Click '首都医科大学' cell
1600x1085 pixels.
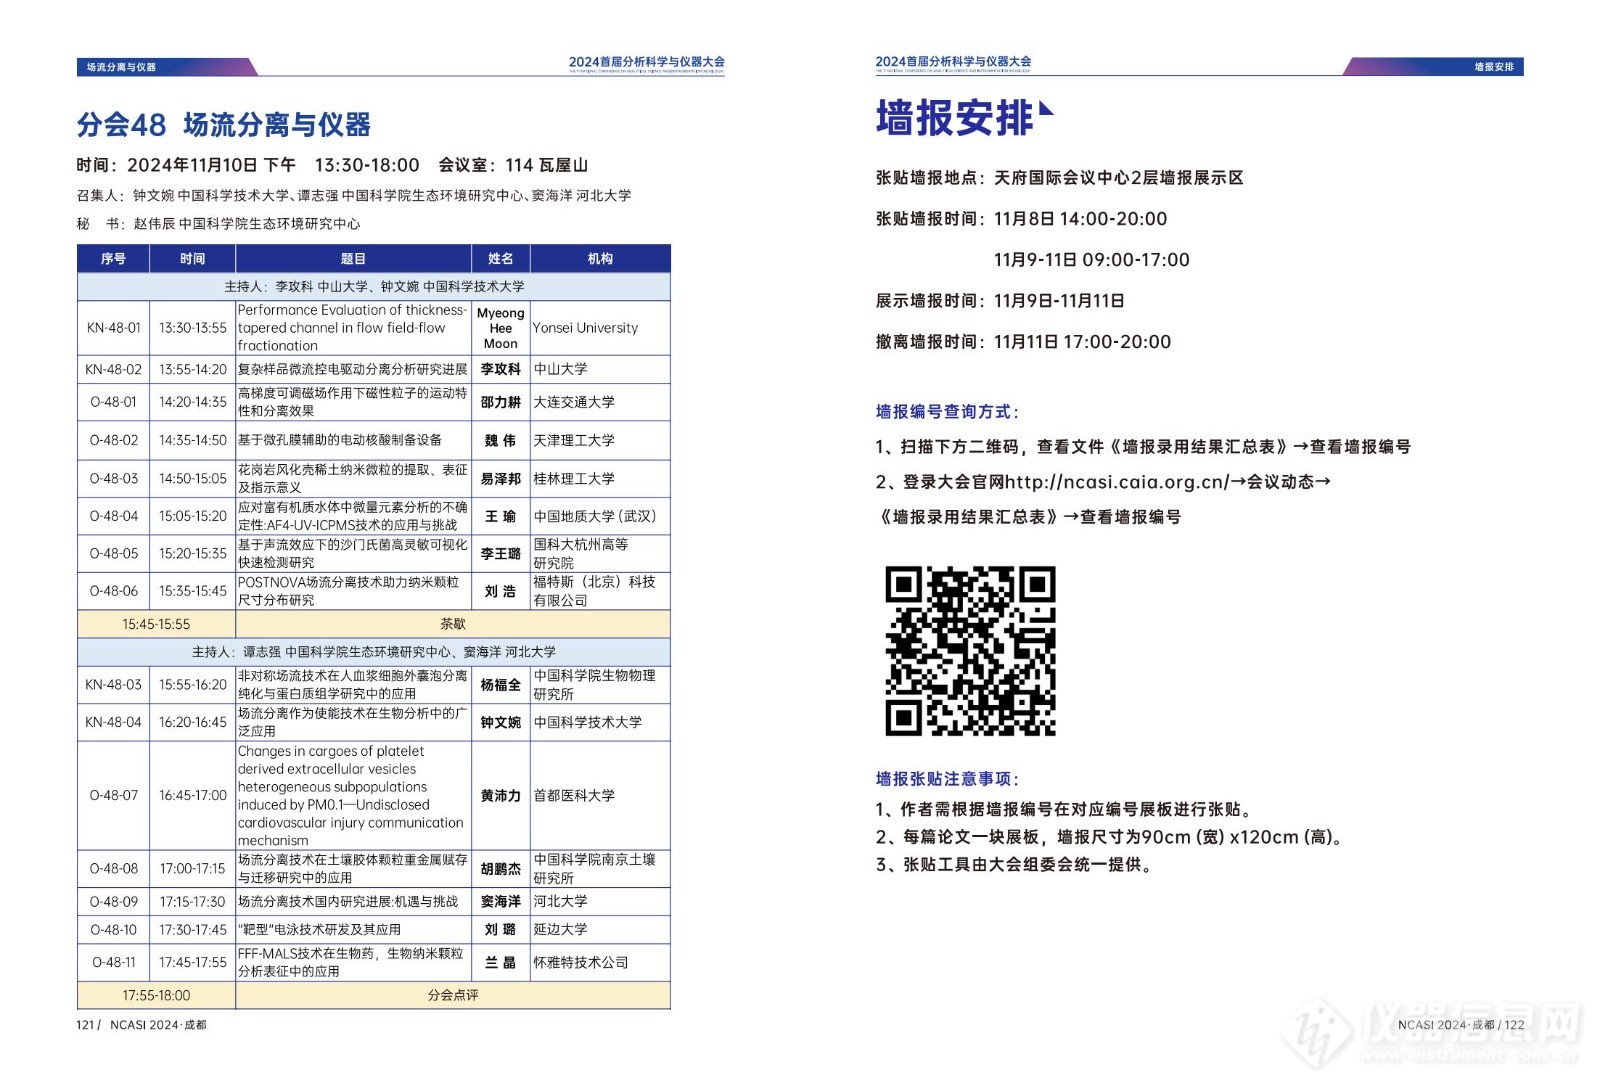[x=600, y=796]
